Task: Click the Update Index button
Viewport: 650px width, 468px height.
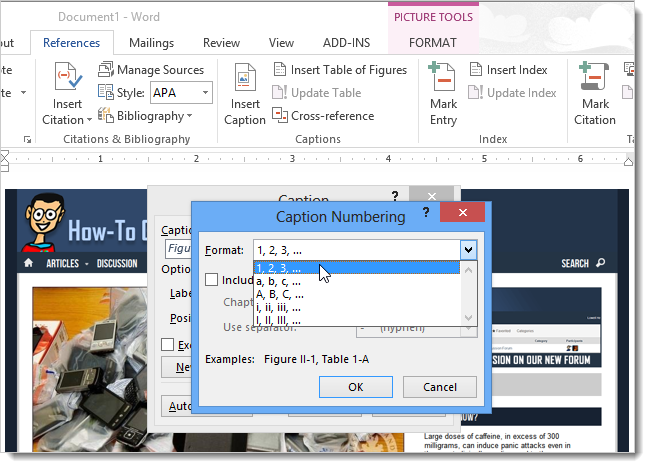Action: point(512,93)
